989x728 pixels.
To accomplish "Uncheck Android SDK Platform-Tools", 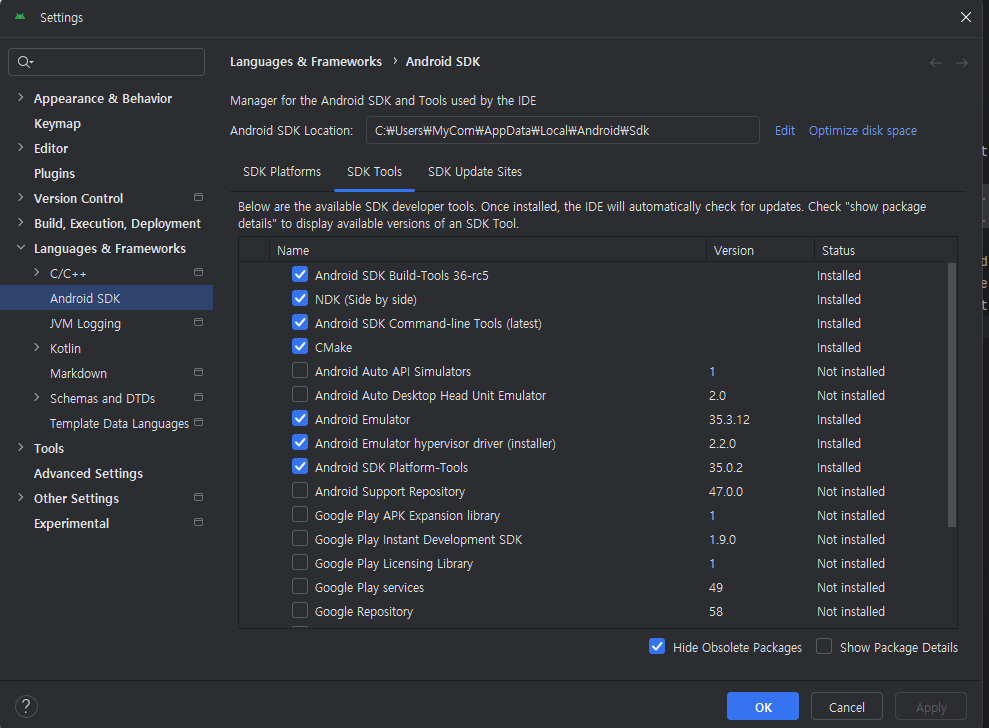I will (300, 466).
